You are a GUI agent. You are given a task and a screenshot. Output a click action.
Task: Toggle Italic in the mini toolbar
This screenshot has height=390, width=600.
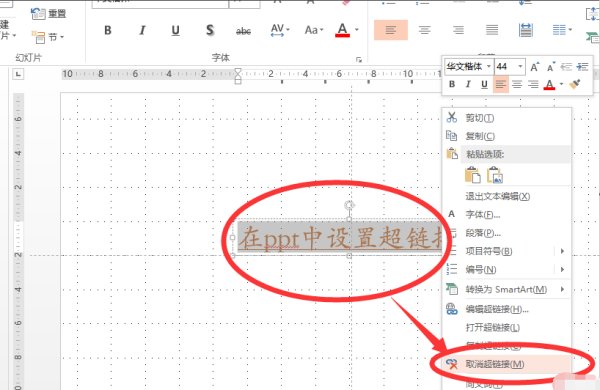468,84
